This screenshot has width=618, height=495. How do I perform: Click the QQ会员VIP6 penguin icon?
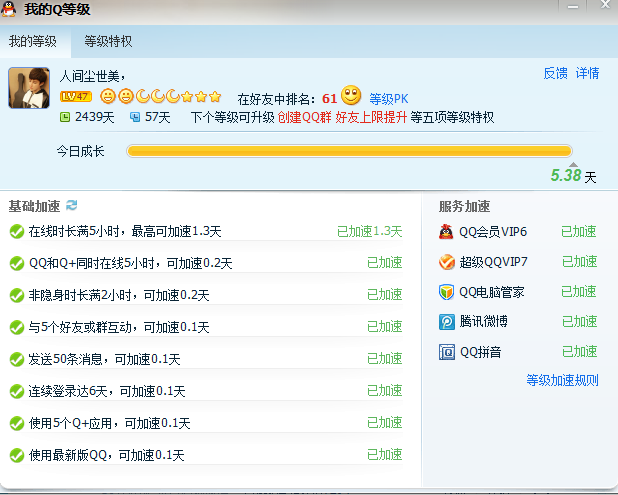pos(446,232)
